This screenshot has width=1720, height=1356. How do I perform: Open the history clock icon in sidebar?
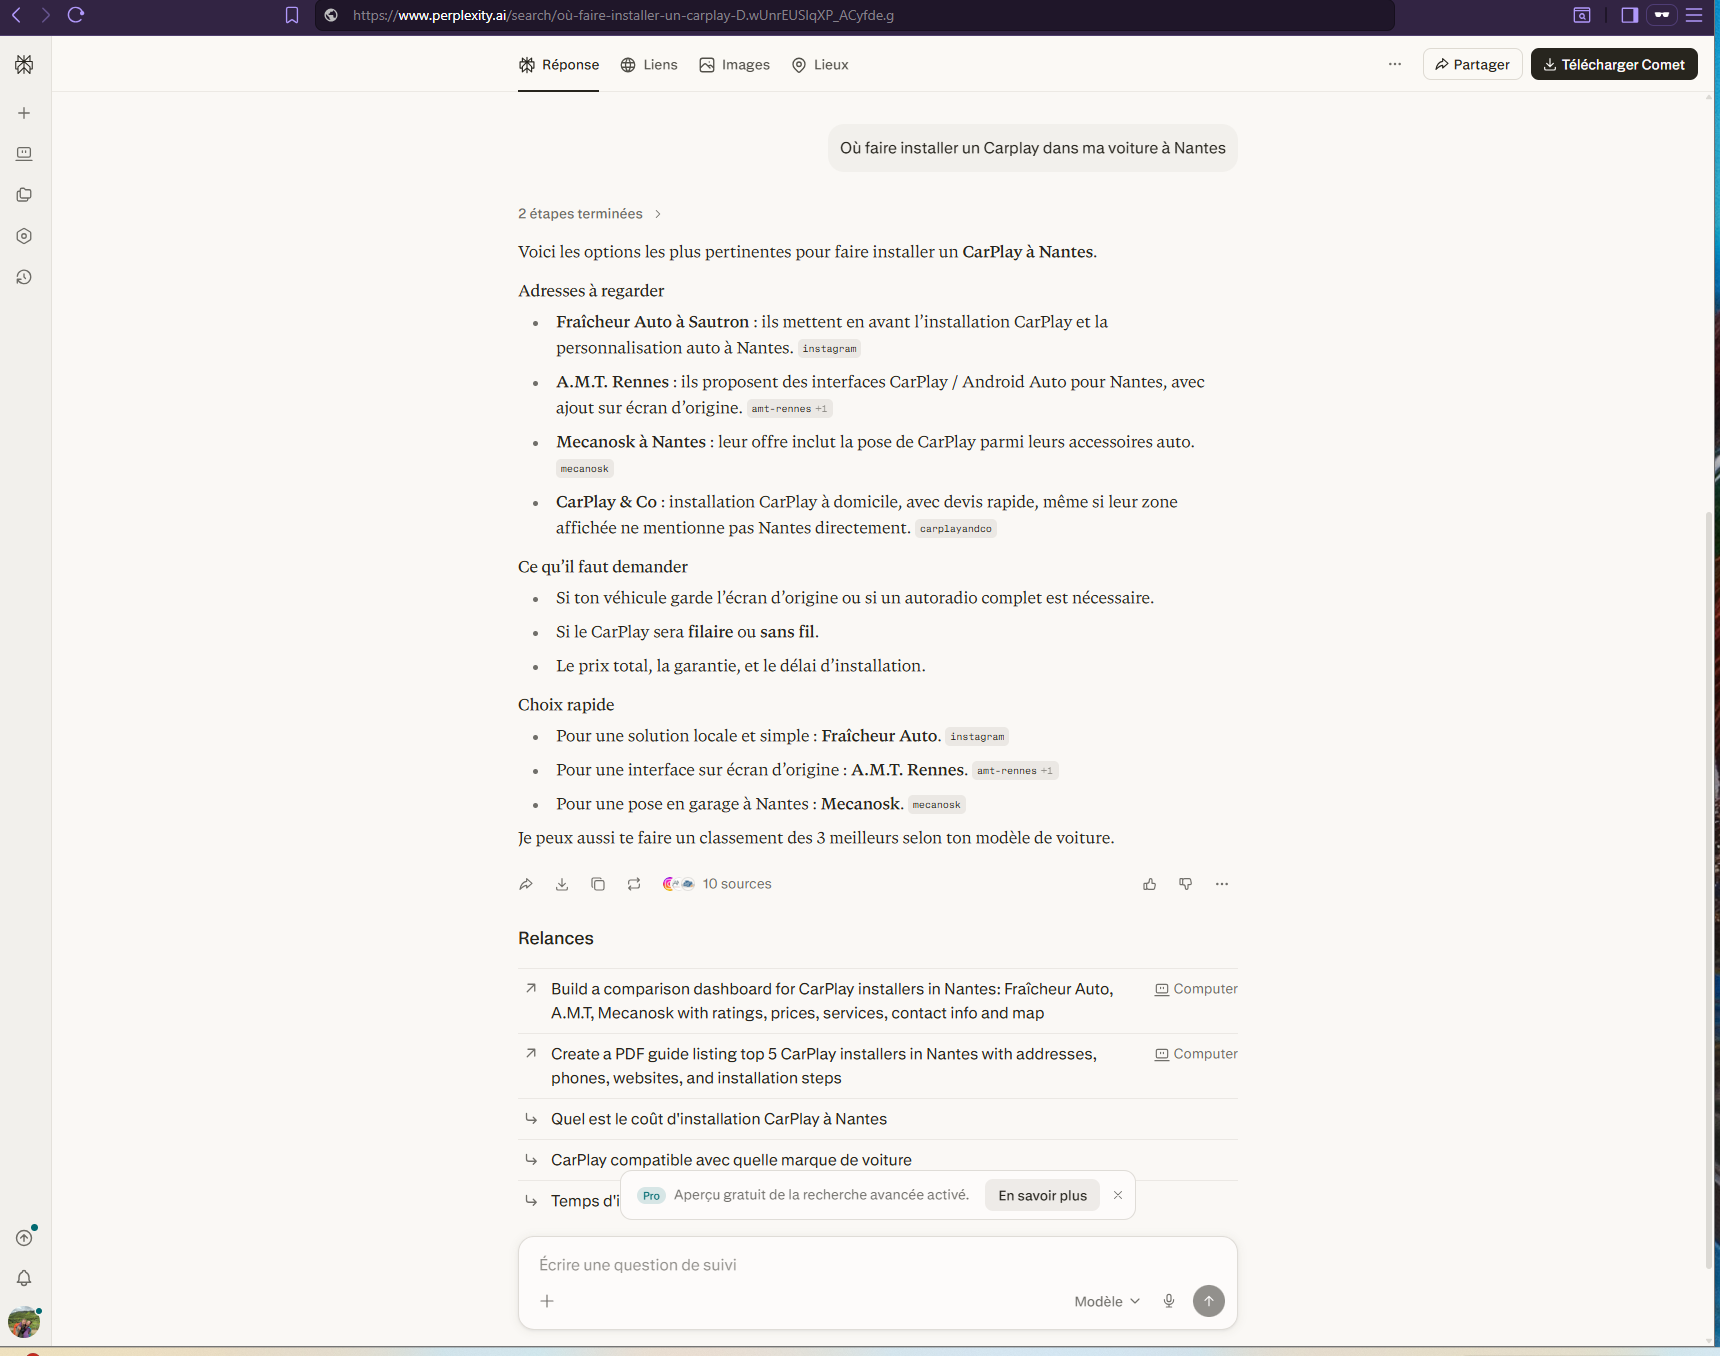coord(24,277)
